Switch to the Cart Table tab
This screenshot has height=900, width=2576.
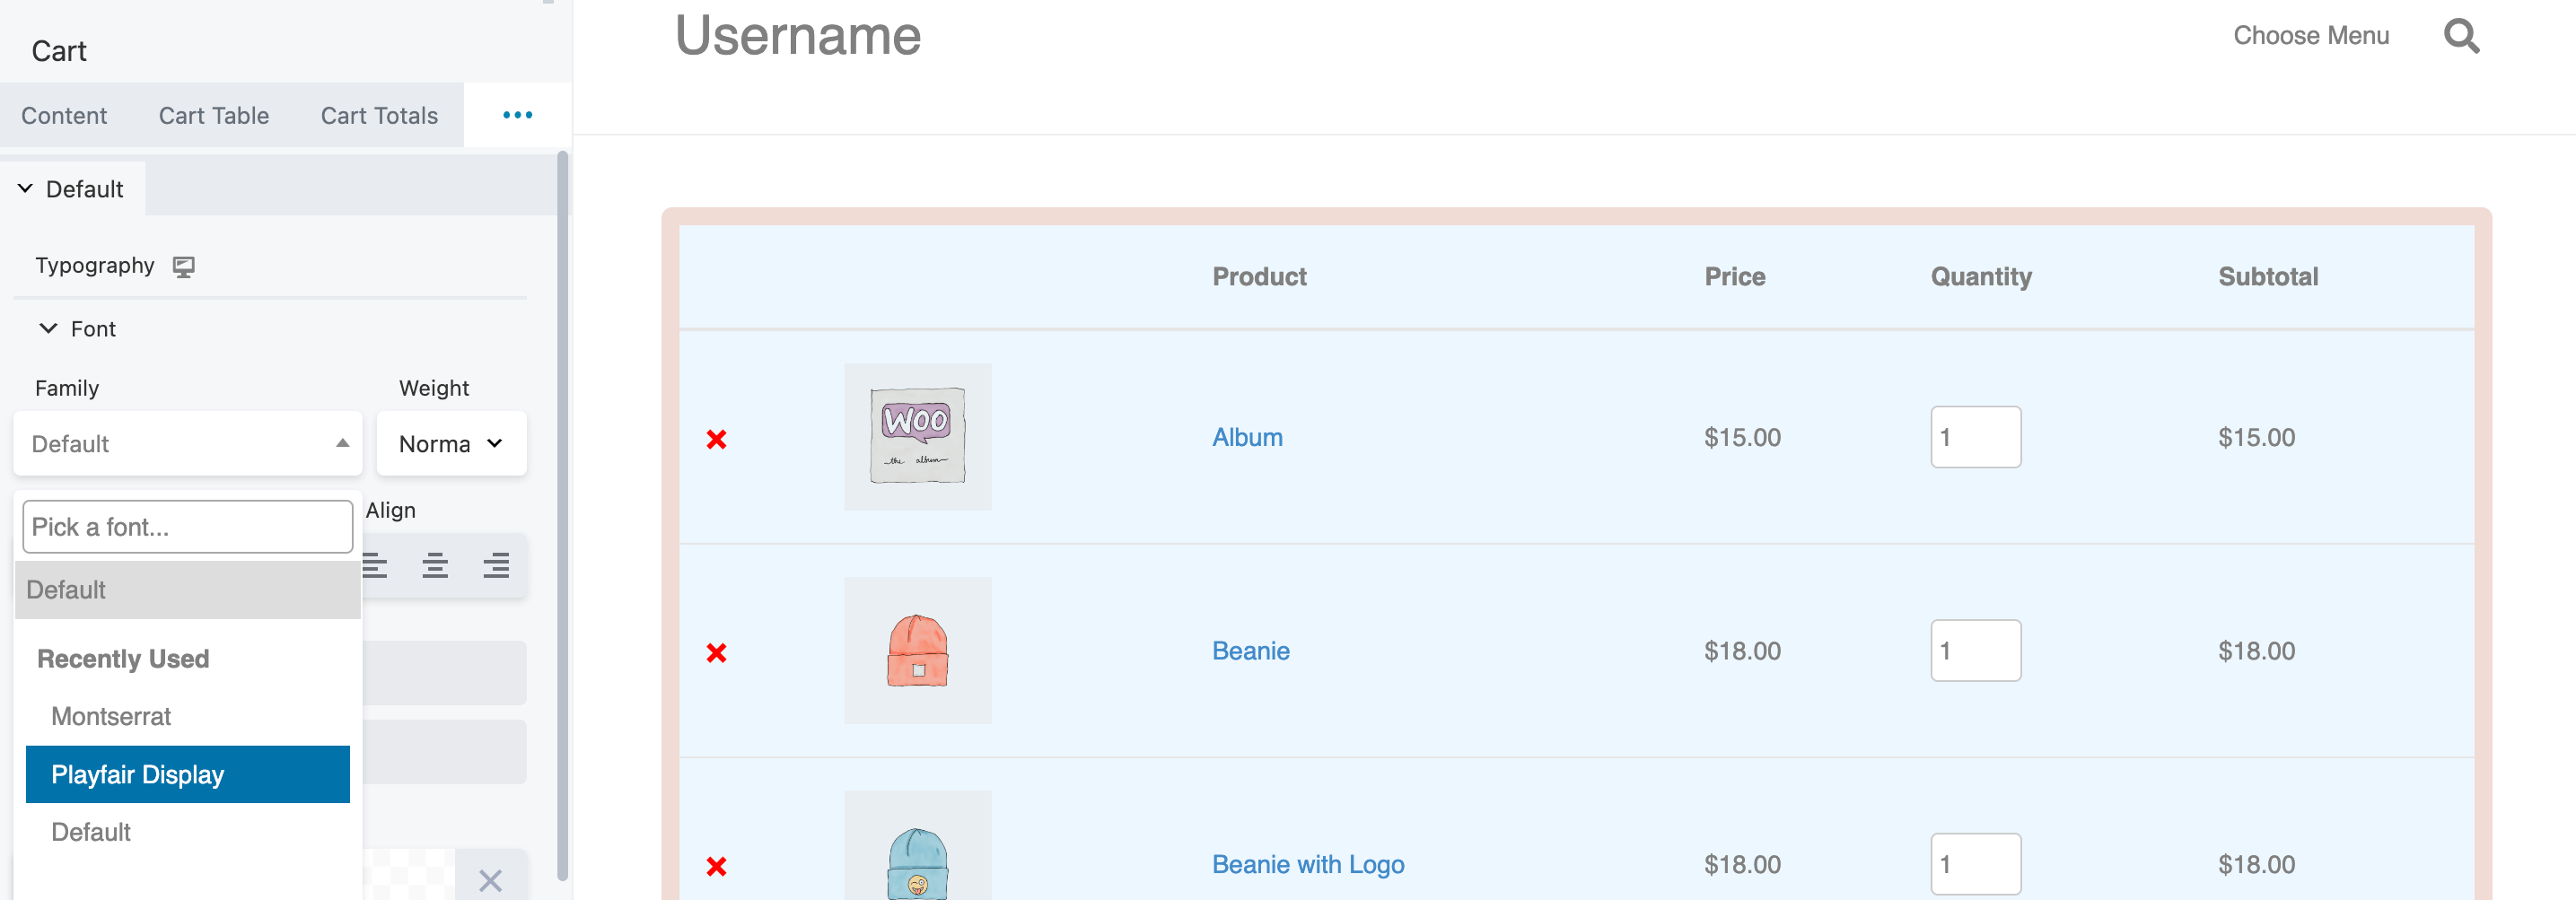click(214, 116)
